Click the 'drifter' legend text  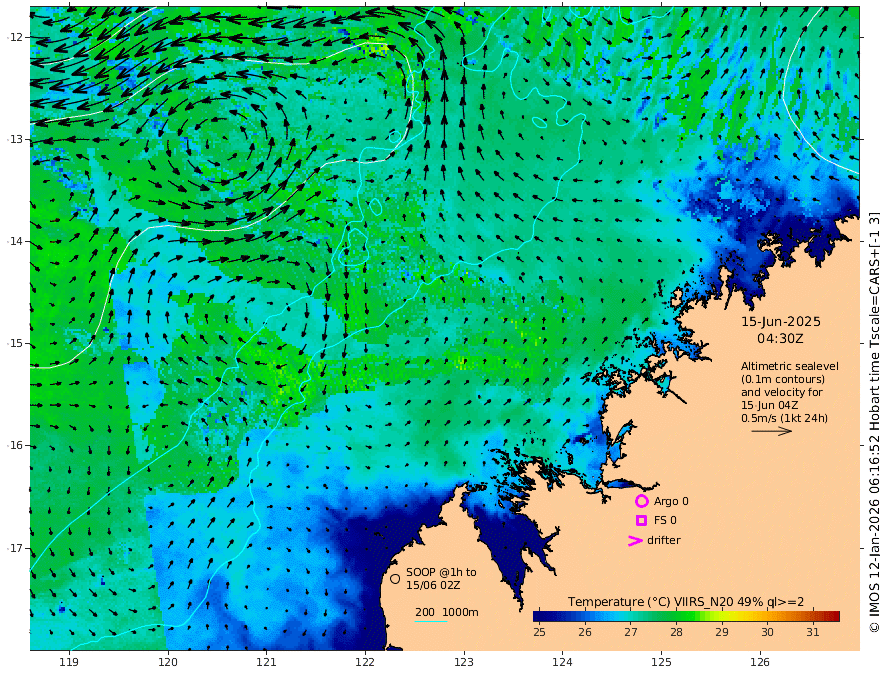[x=663, y=540]
